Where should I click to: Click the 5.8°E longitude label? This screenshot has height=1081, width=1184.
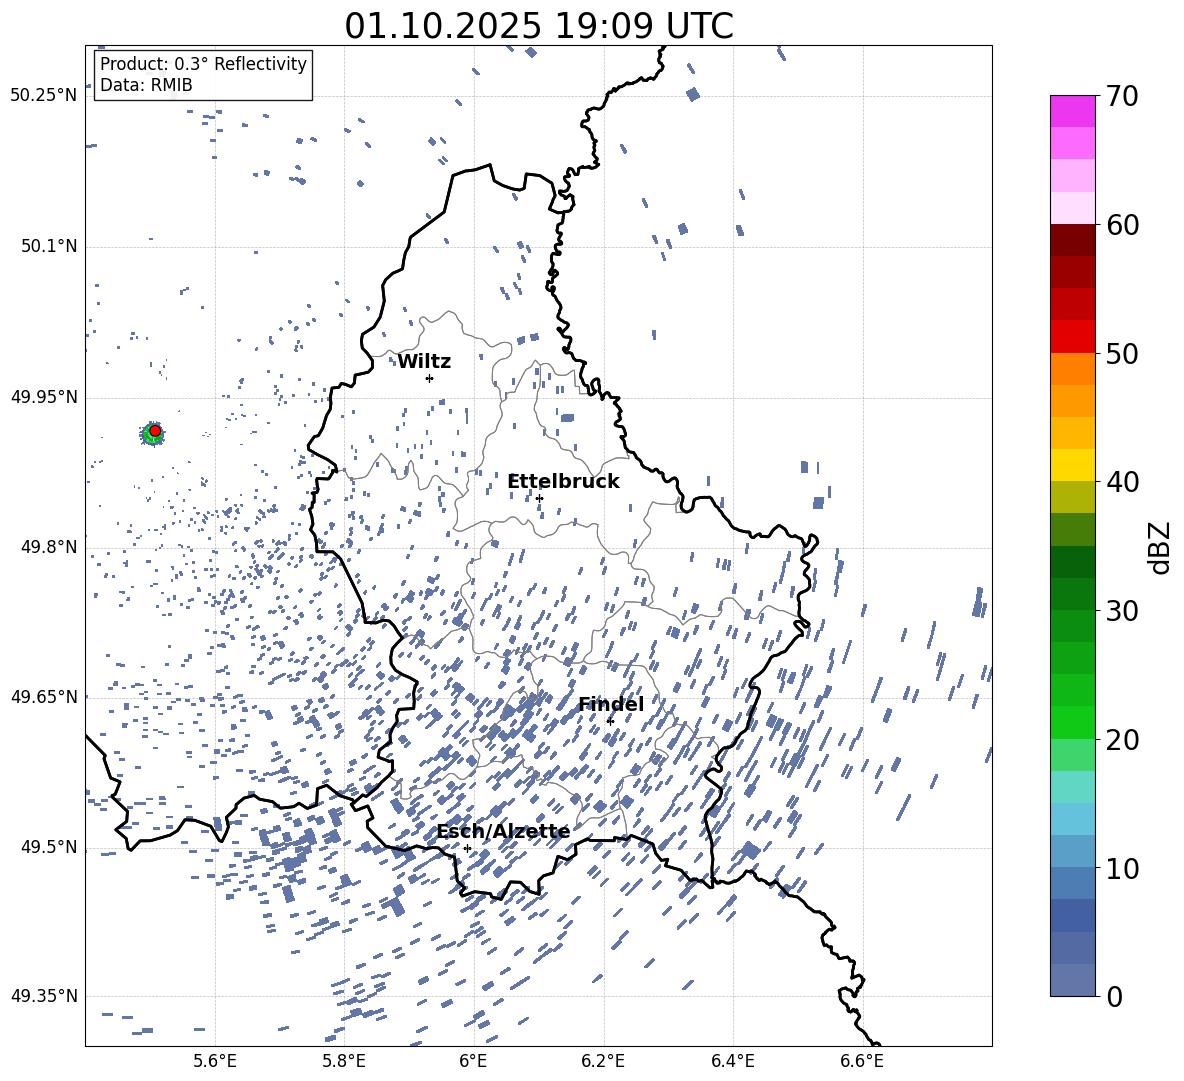344,1061
